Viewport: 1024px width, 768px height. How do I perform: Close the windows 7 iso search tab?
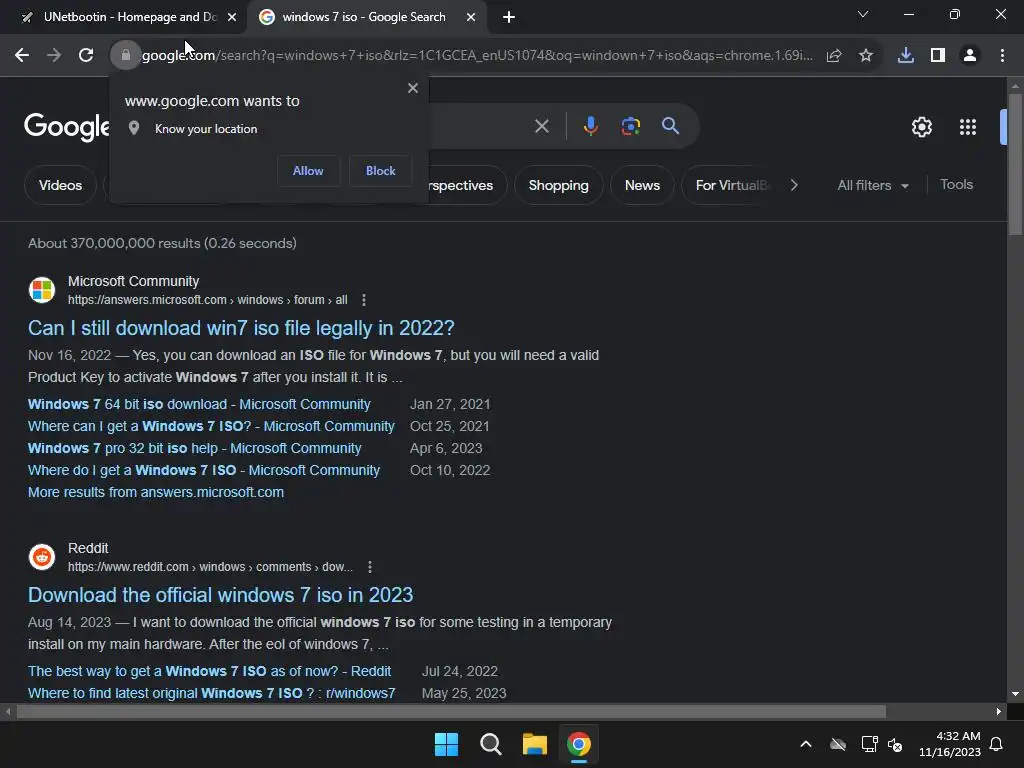(471, 18)
